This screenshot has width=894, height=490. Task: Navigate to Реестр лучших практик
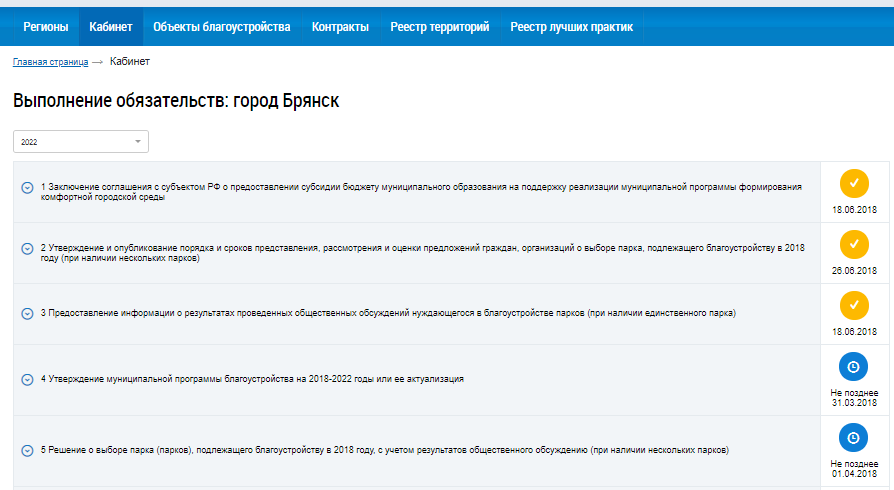(571, 27)
